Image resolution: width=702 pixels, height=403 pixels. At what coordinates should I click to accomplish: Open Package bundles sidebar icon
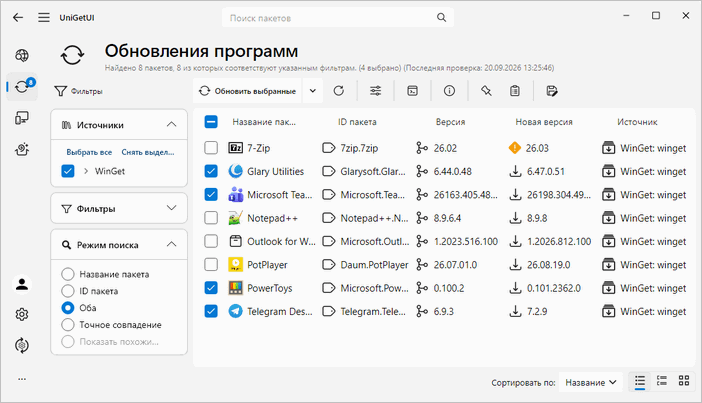point(22,149)
